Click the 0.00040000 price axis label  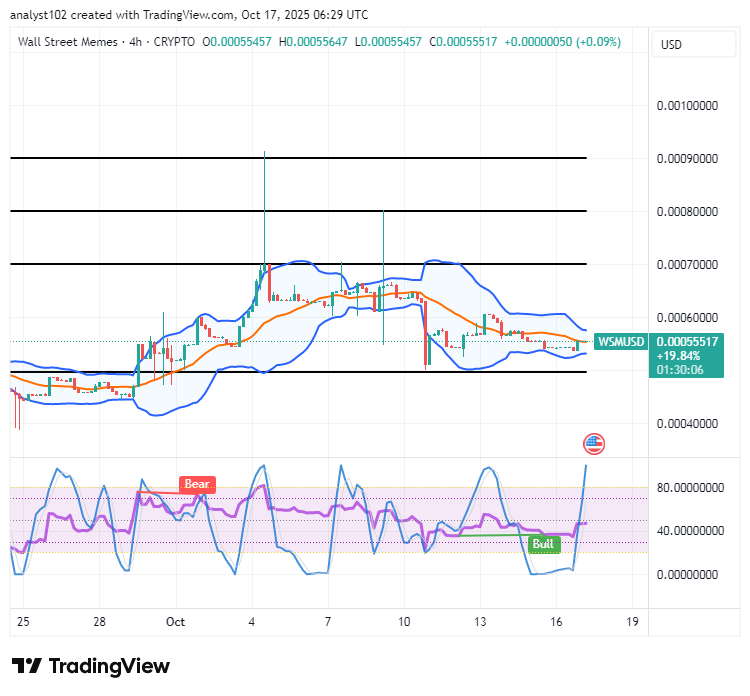687,424
